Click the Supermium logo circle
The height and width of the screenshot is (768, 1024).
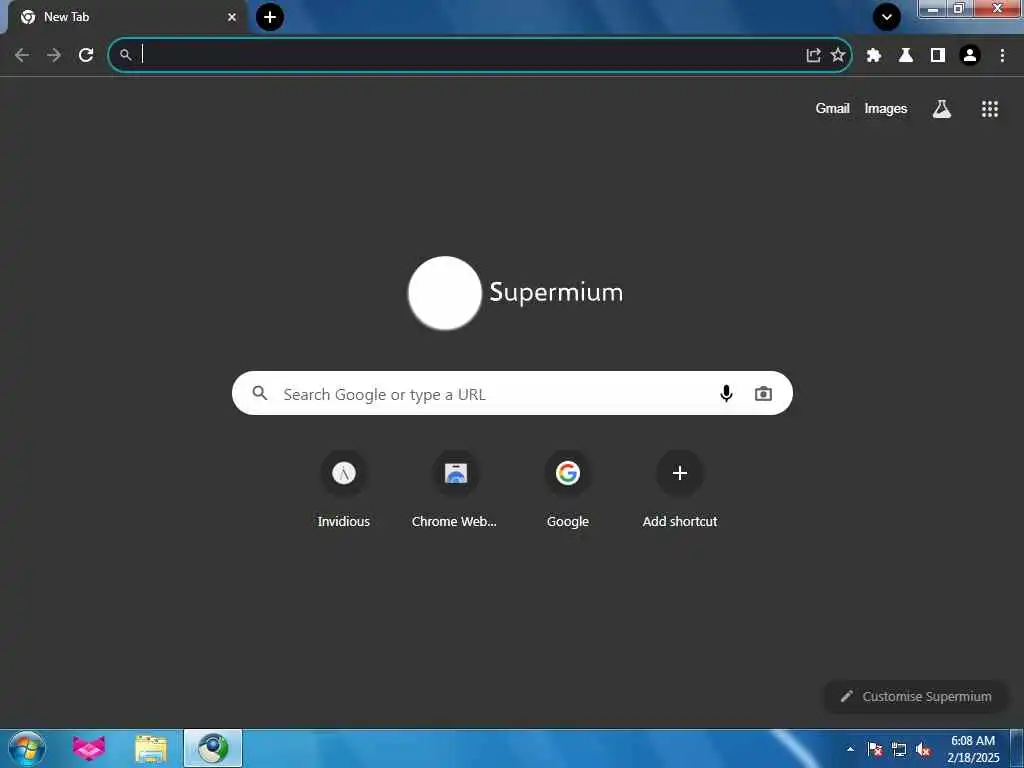point(445,293)
